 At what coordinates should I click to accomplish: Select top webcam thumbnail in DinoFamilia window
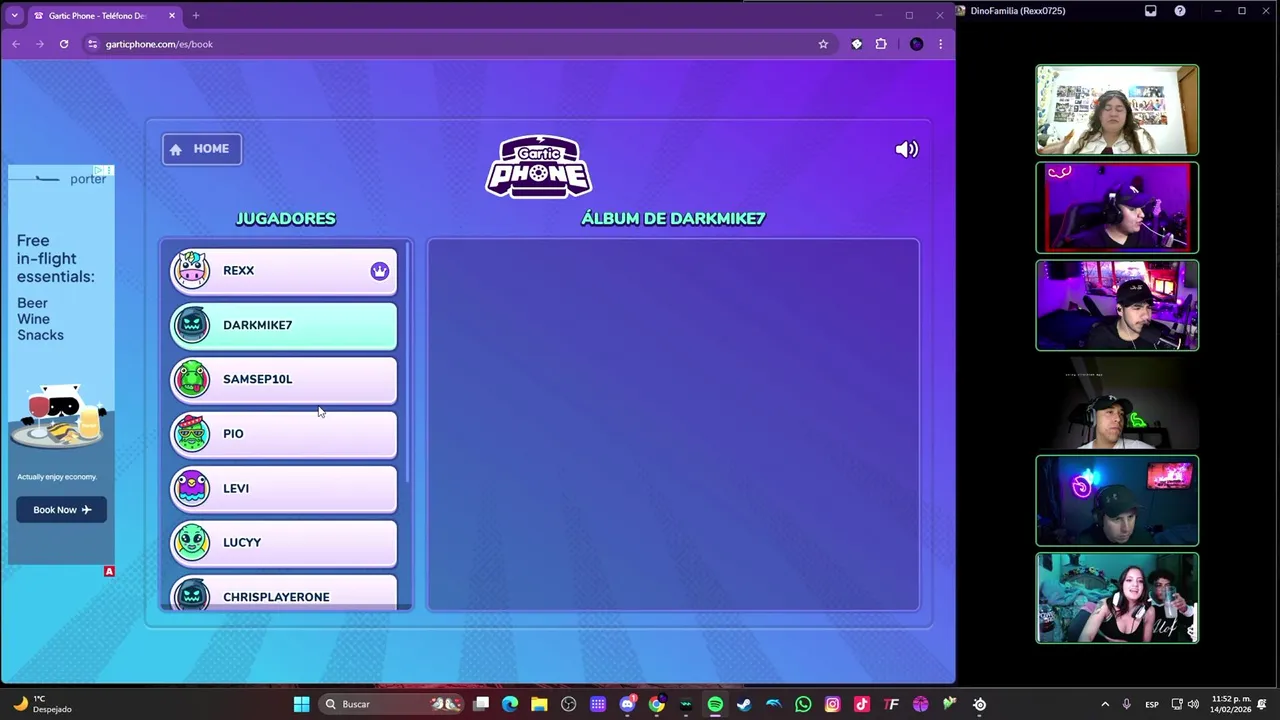pyautogui.click(x=1117, y=110)
